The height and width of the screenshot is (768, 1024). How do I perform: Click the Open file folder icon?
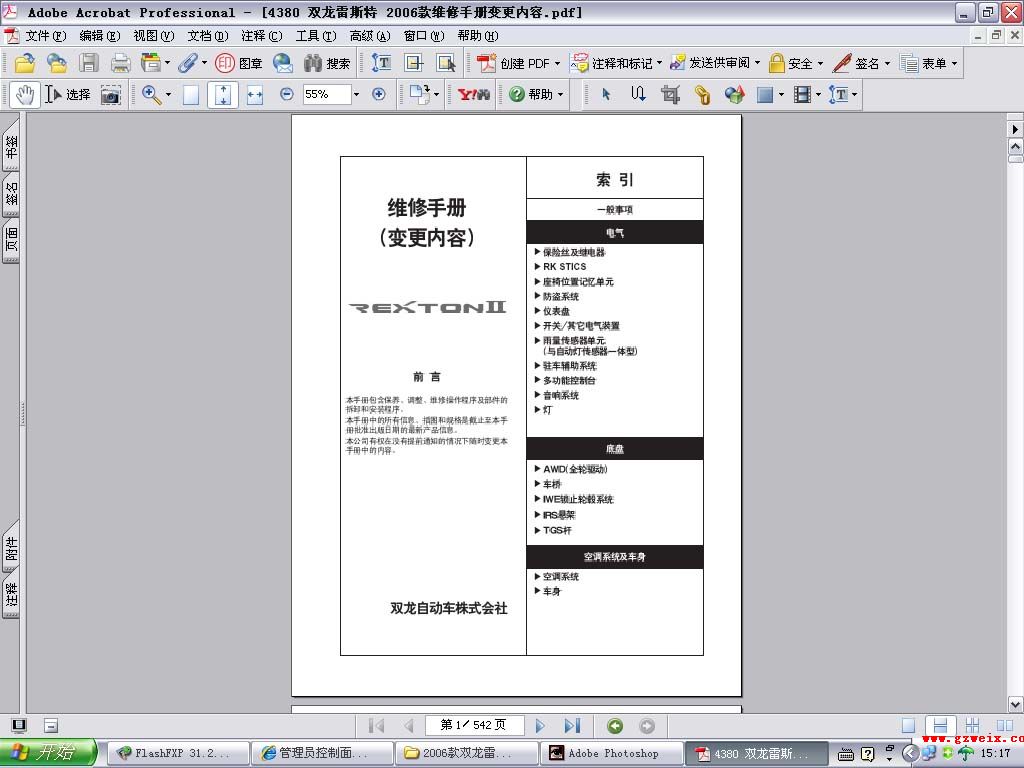(x=25, y=63)
